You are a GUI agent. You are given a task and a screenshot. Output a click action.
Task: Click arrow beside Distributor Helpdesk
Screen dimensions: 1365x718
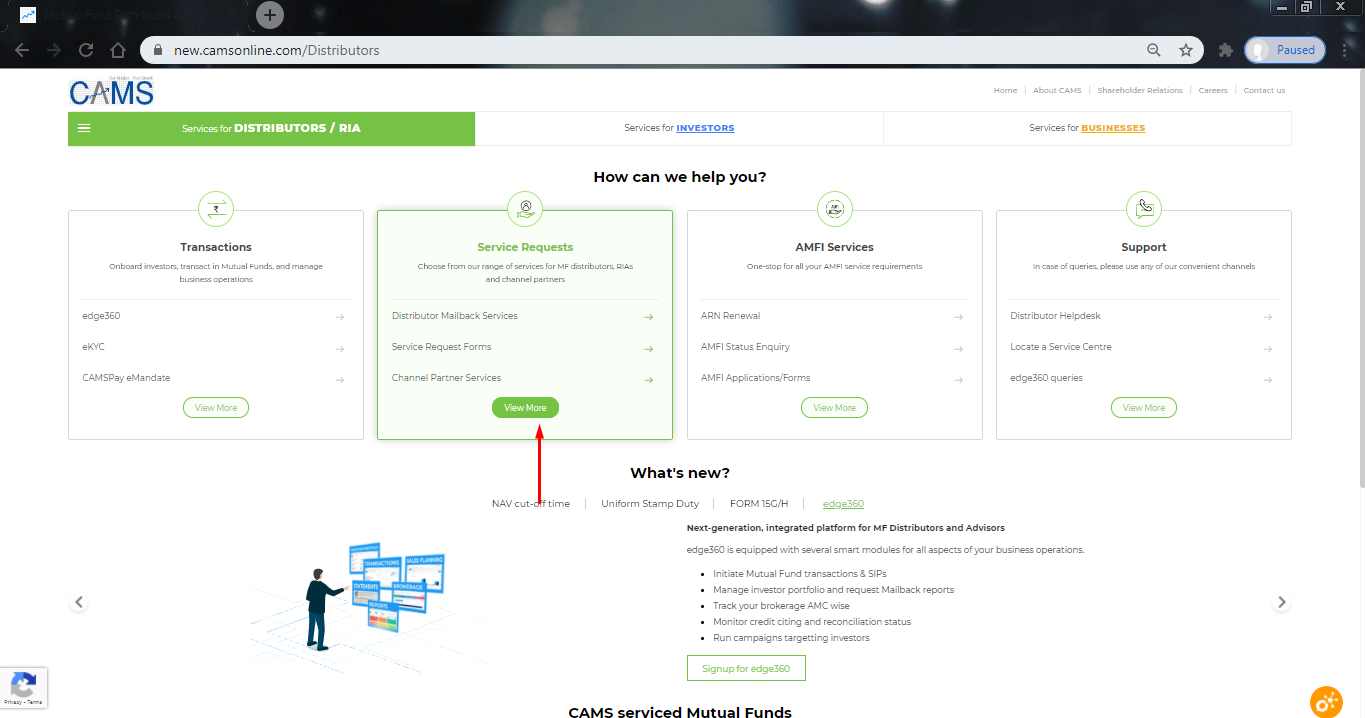click(1268, 317)
